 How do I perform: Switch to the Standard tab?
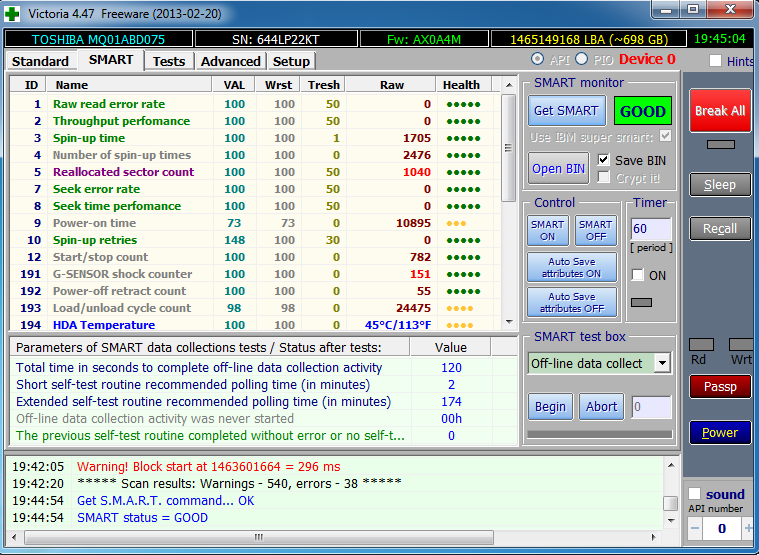[40, 61]
